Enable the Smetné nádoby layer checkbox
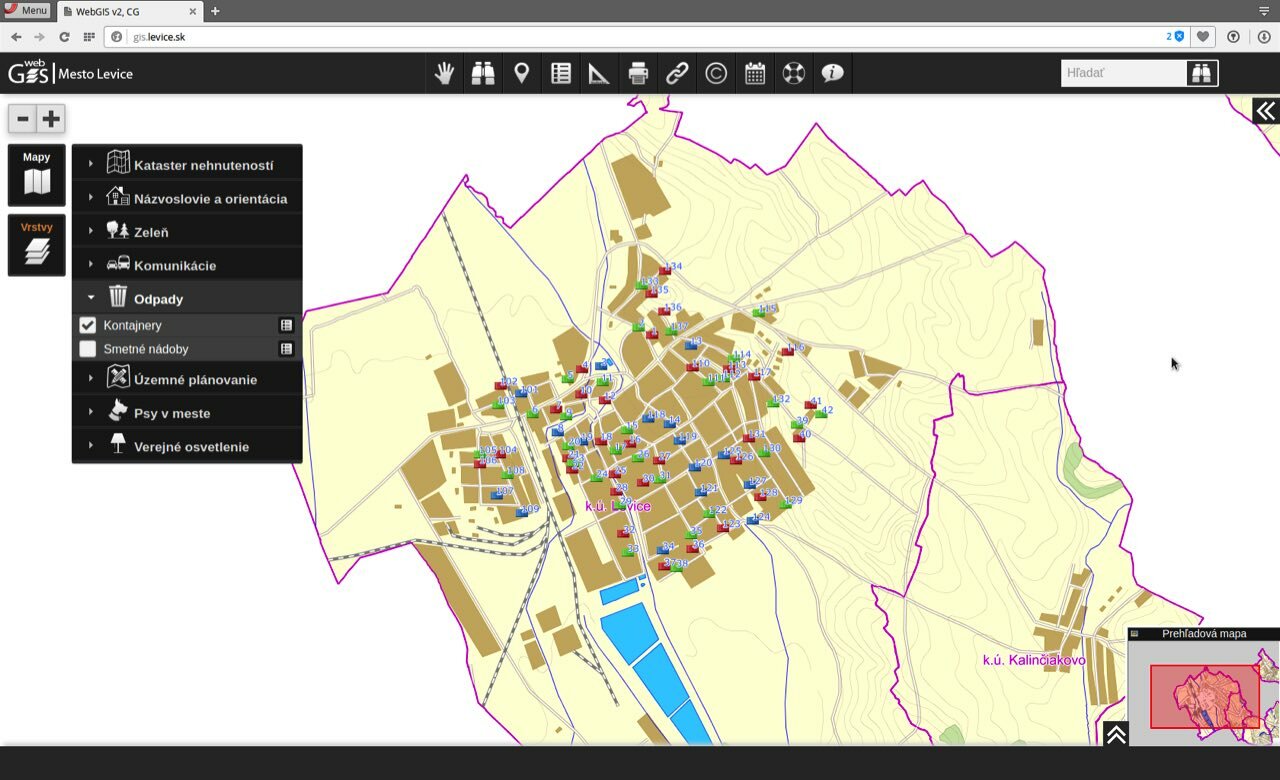 pyautogui.click(x=88, y=349)
